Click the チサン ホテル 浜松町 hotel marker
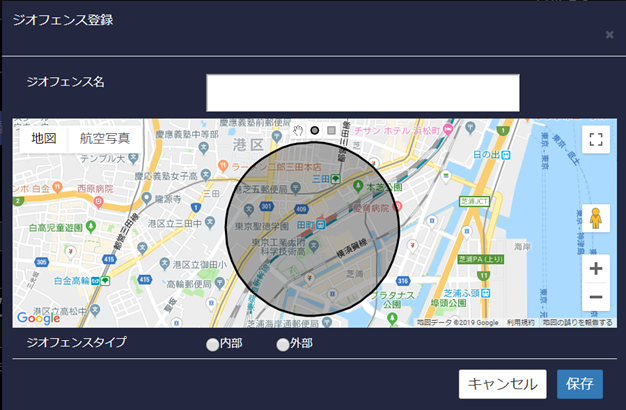The height and width of the screenshot is (410, 626). point(449,129)
